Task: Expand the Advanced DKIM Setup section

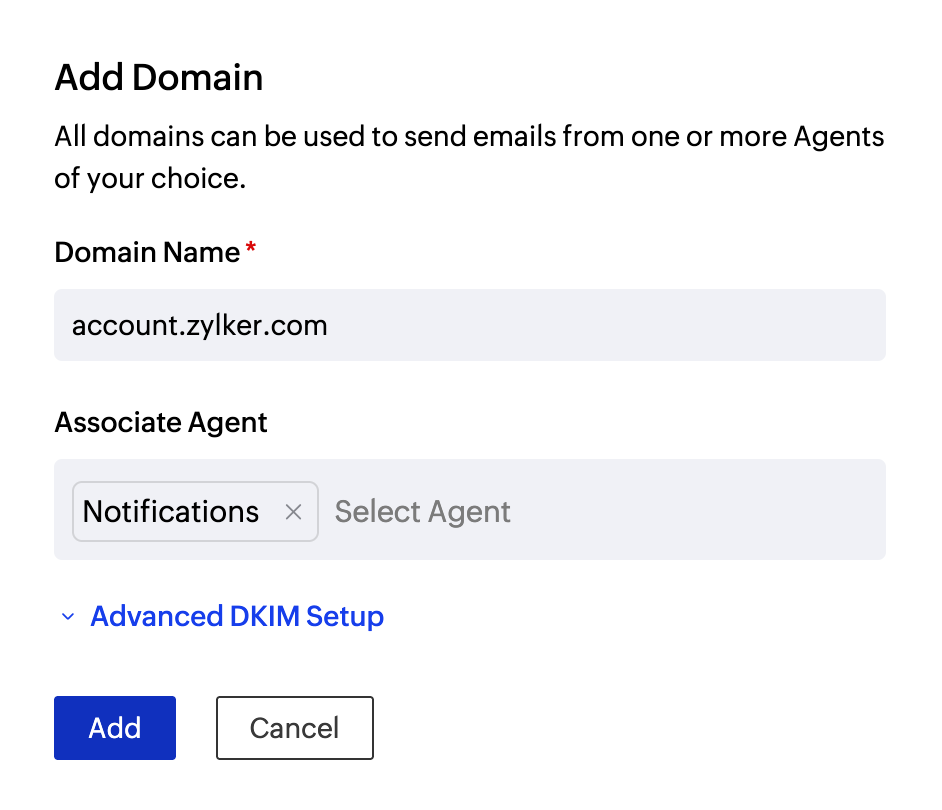Action: [237, 617]
